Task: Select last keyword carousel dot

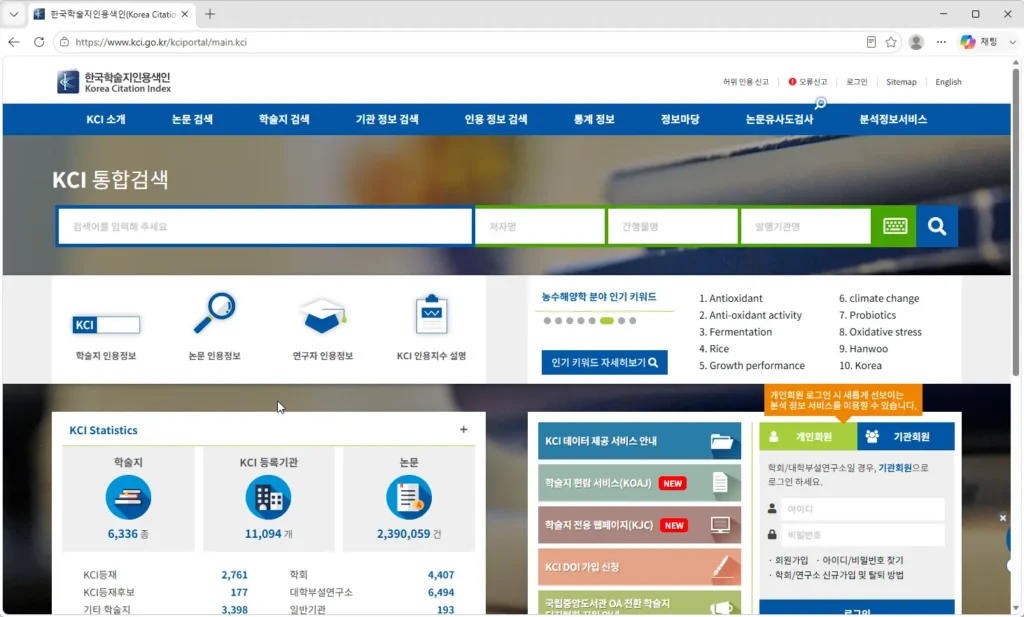Action: click(632, 321)
